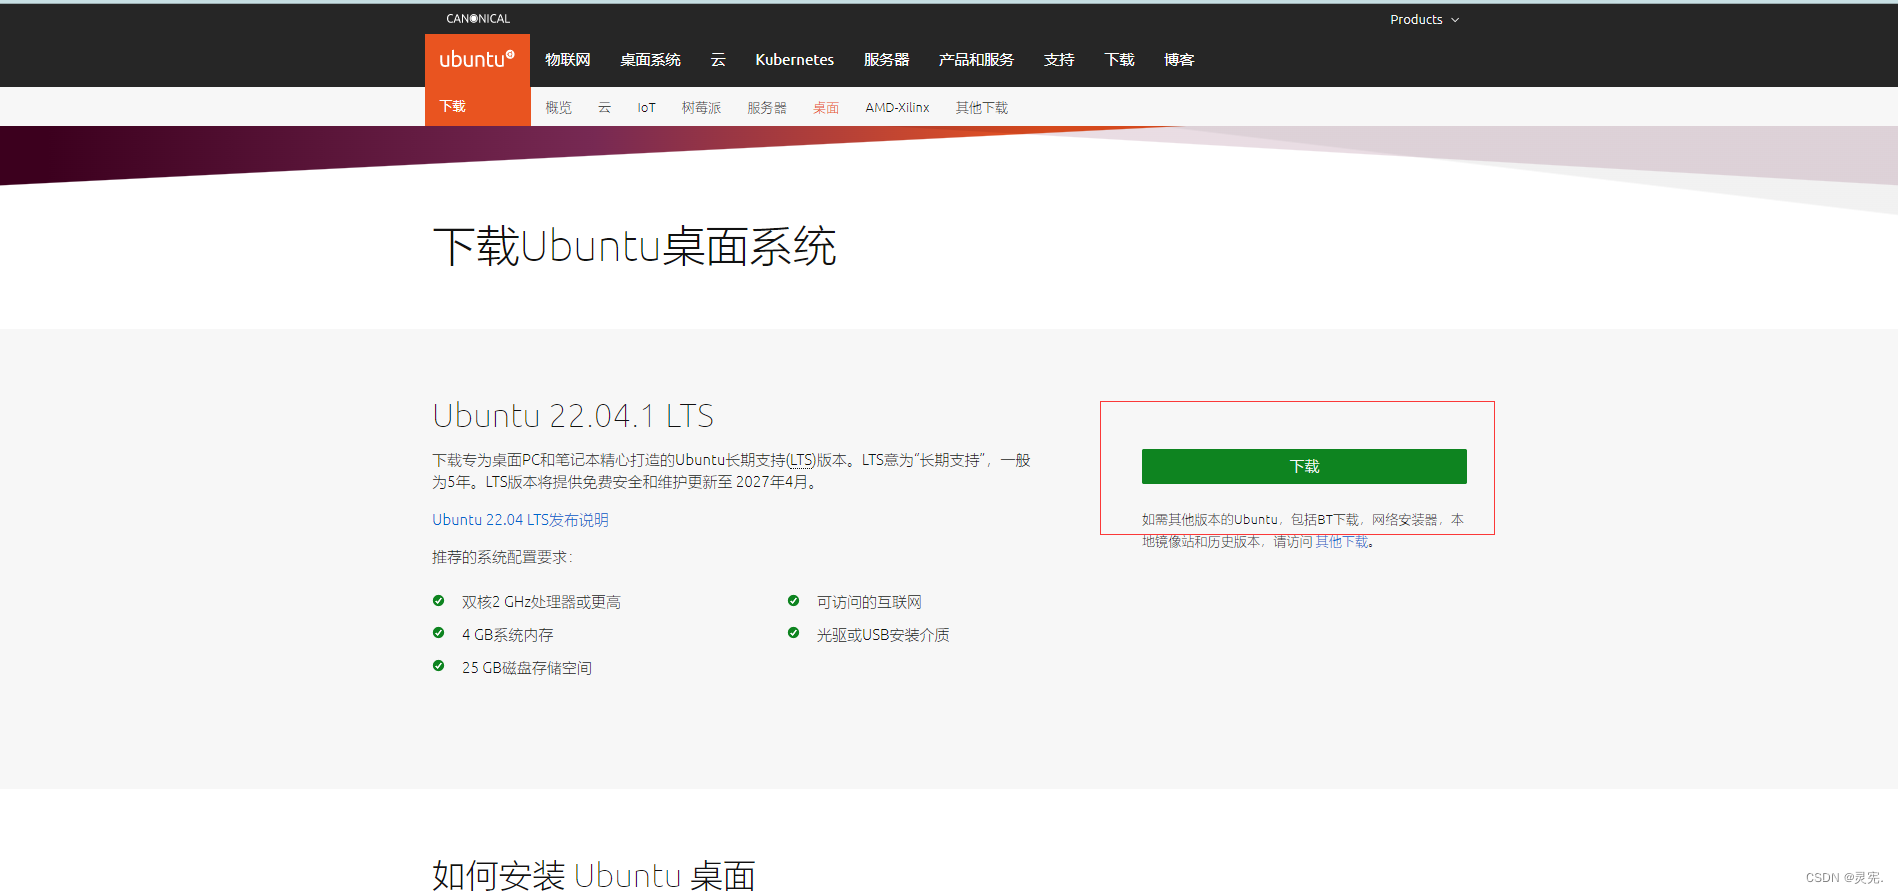The width and height of the screenshot is (1898, 893).
Task: Open the 支持 navigation item
Action: click(1059, 60)
